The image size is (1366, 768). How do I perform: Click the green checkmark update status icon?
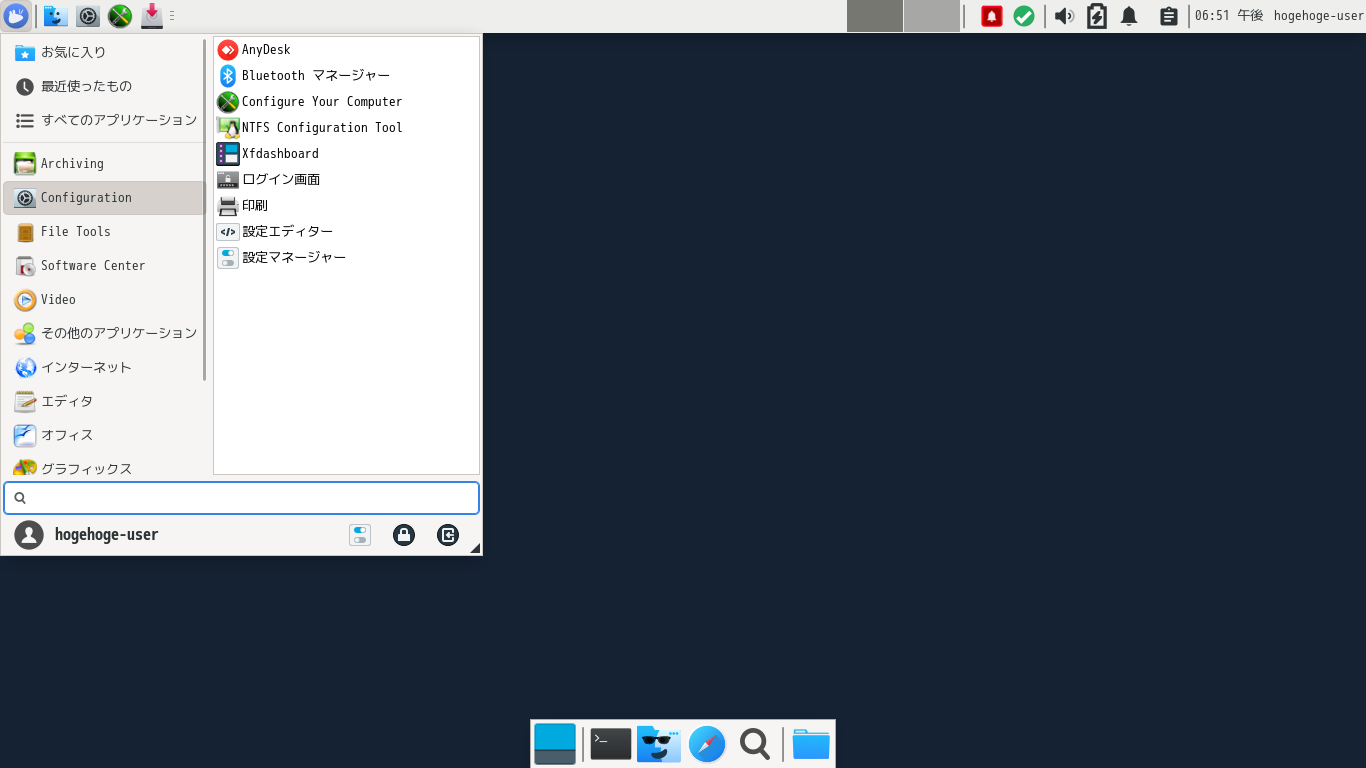[1024, 16]
